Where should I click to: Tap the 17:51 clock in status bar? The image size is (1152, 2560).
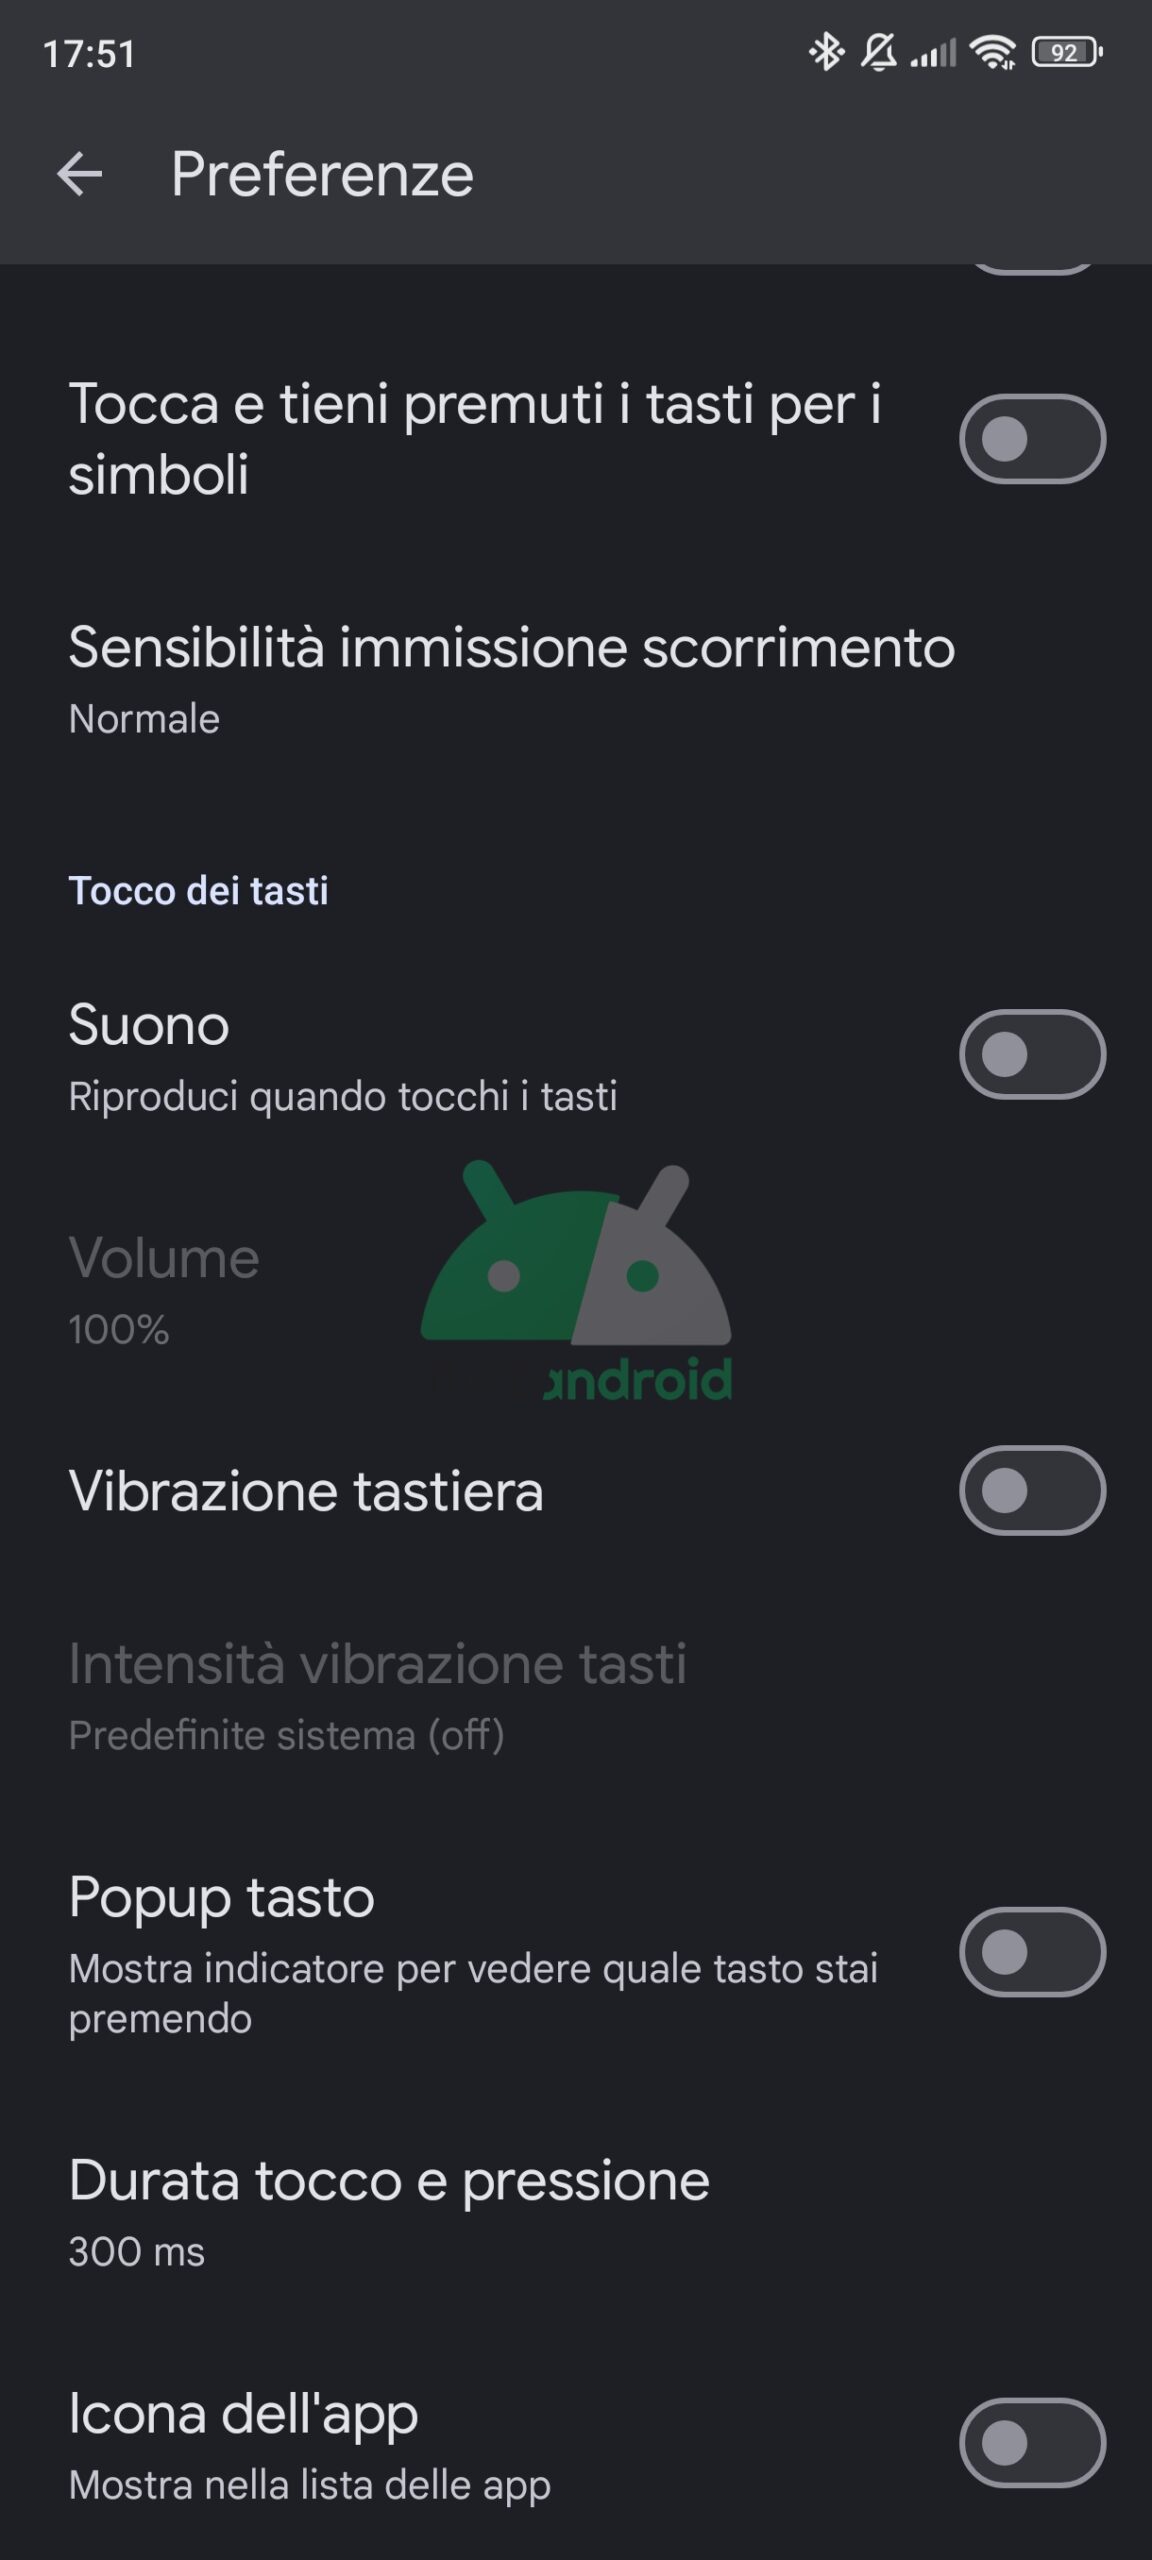pos(89,54)
